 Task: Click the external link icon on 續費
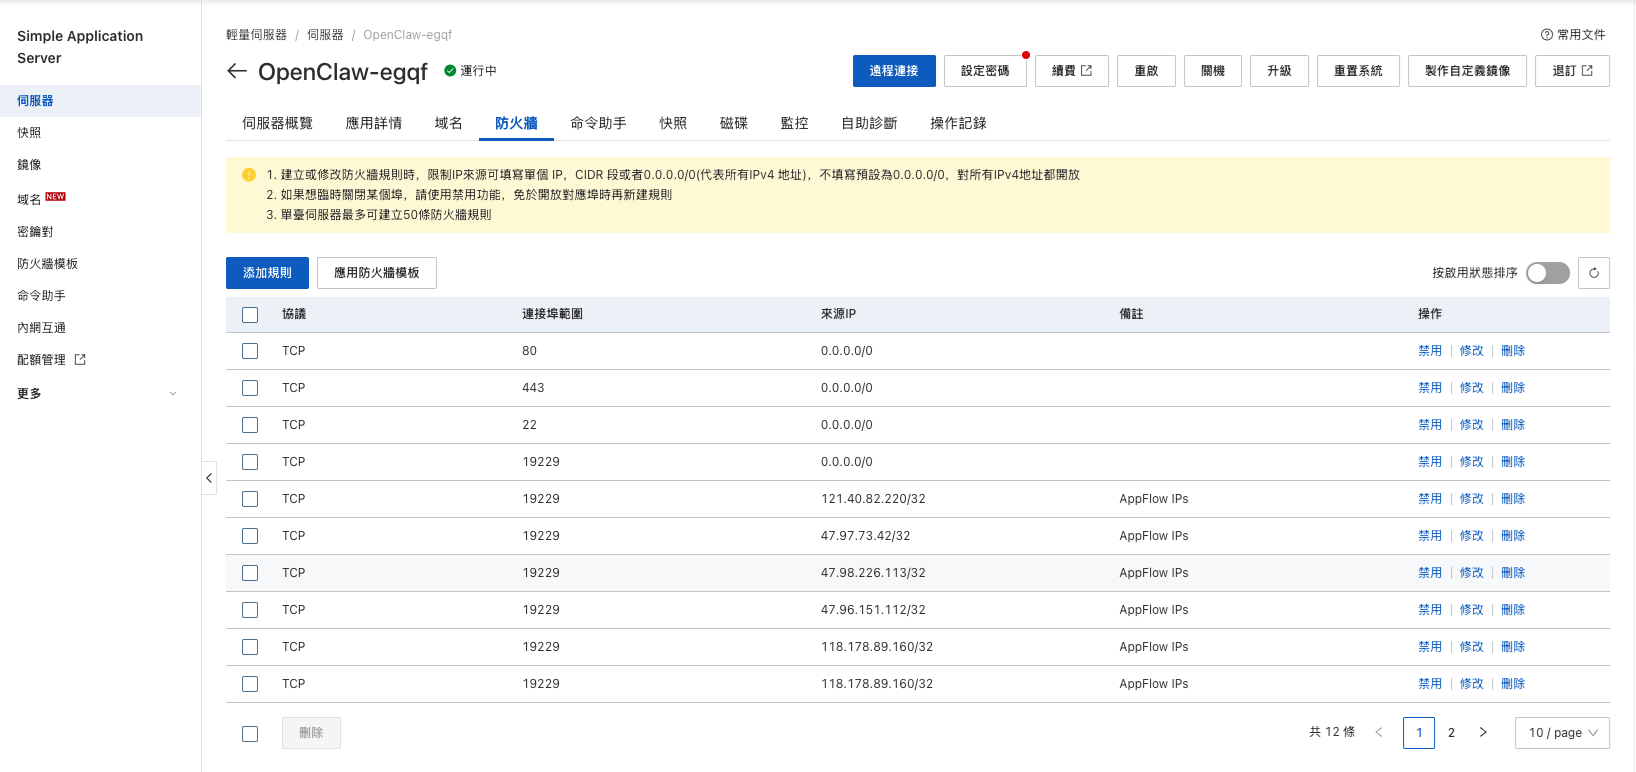pyautogui.click(x=1087, y=71)
